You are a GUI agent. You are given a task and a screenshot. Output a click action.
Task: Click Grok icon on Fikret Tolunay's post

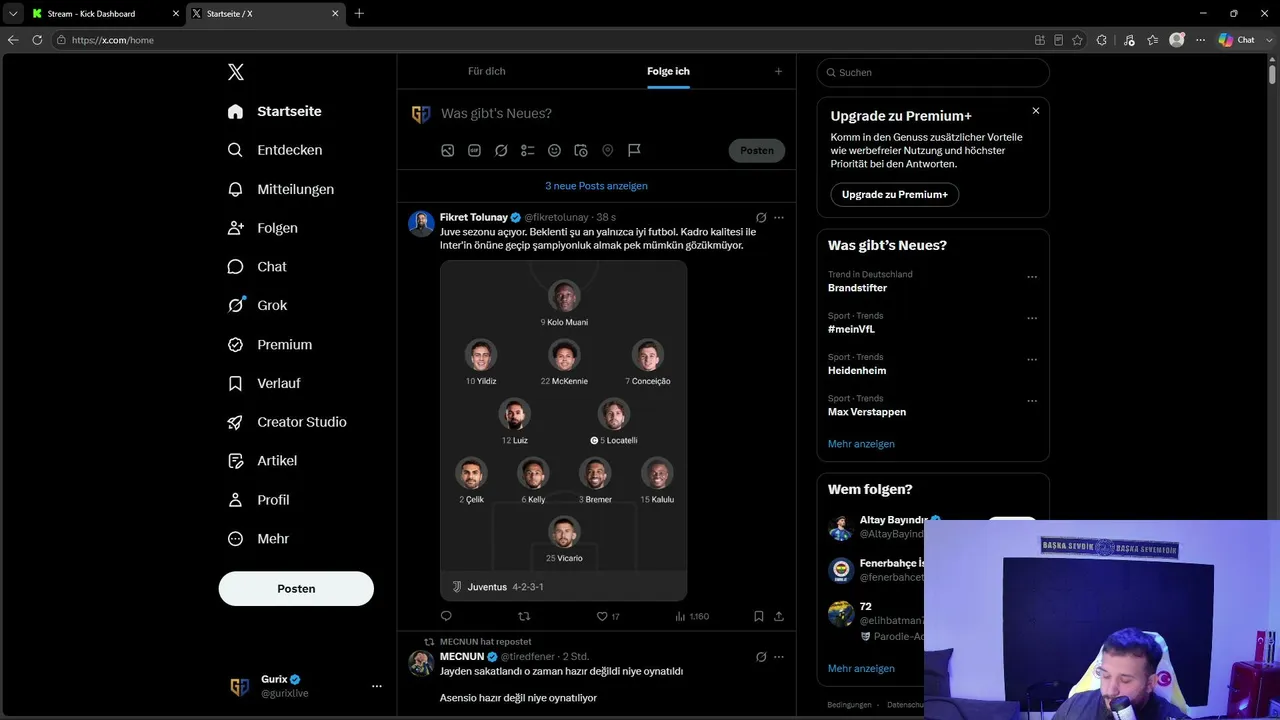pyautogui.click(x=761, y=217)
